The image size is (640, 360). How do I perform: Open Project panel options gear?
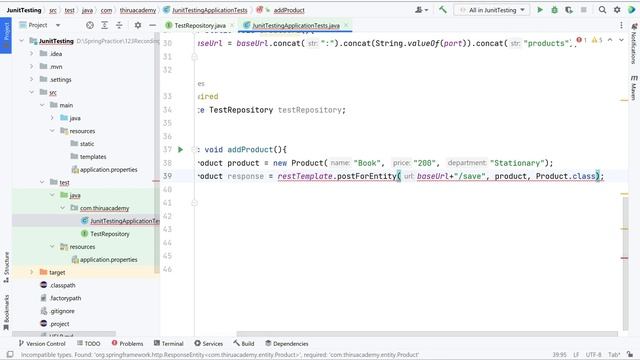click(138, 25)
